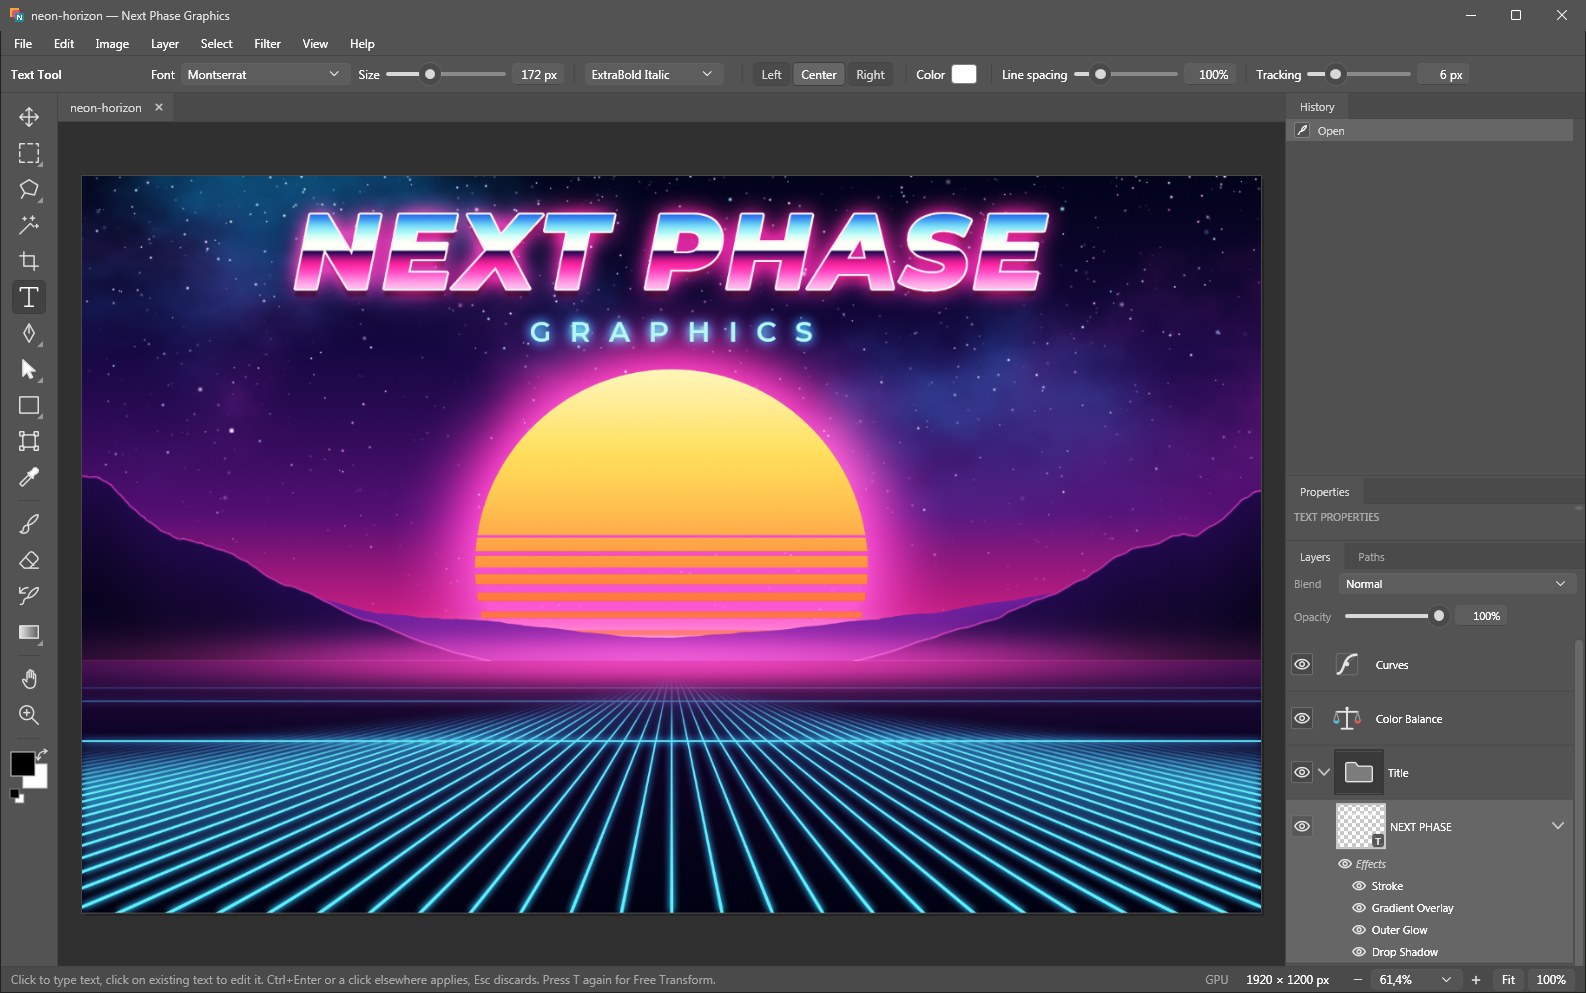Select the Hand tool
Image resolution: width=1586 pixels, height=993 pixels.
point(29,679)
